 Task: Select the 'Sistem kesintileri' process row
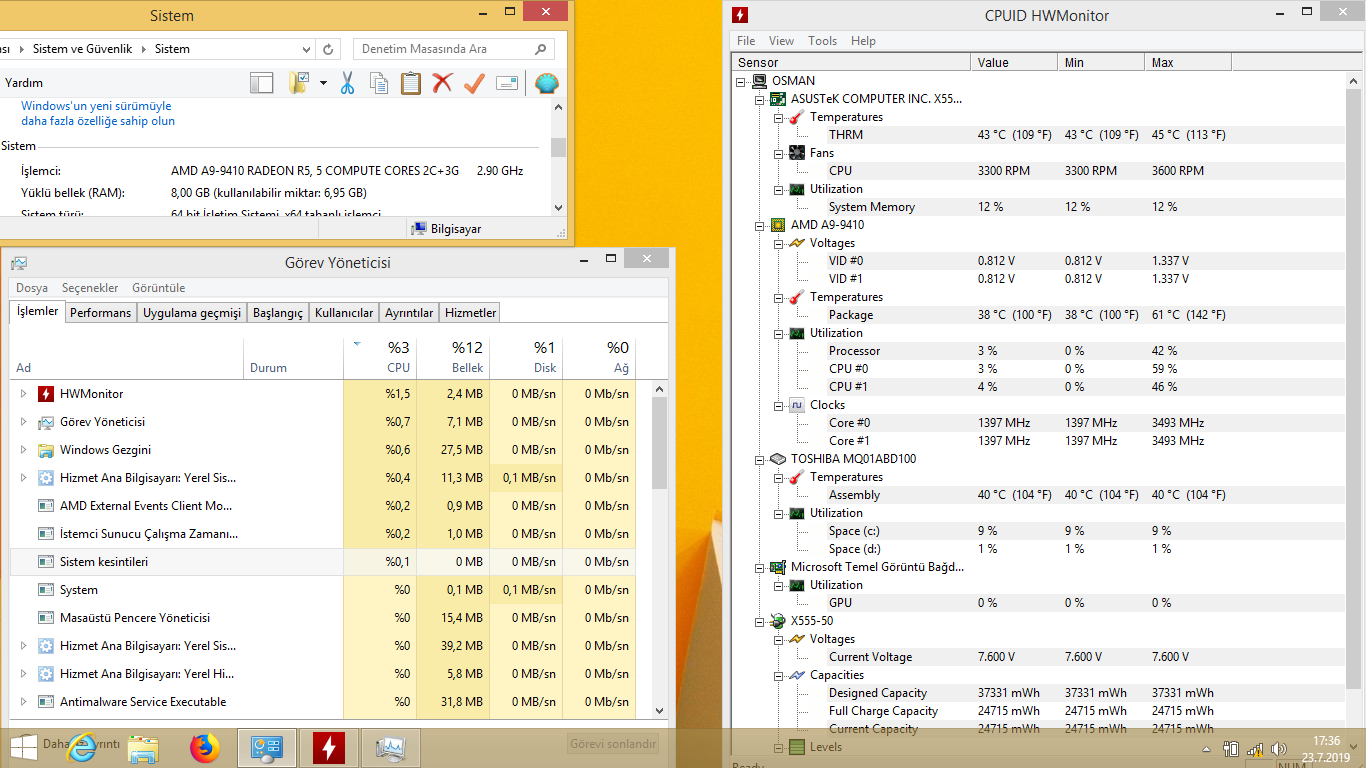[322, 562]
